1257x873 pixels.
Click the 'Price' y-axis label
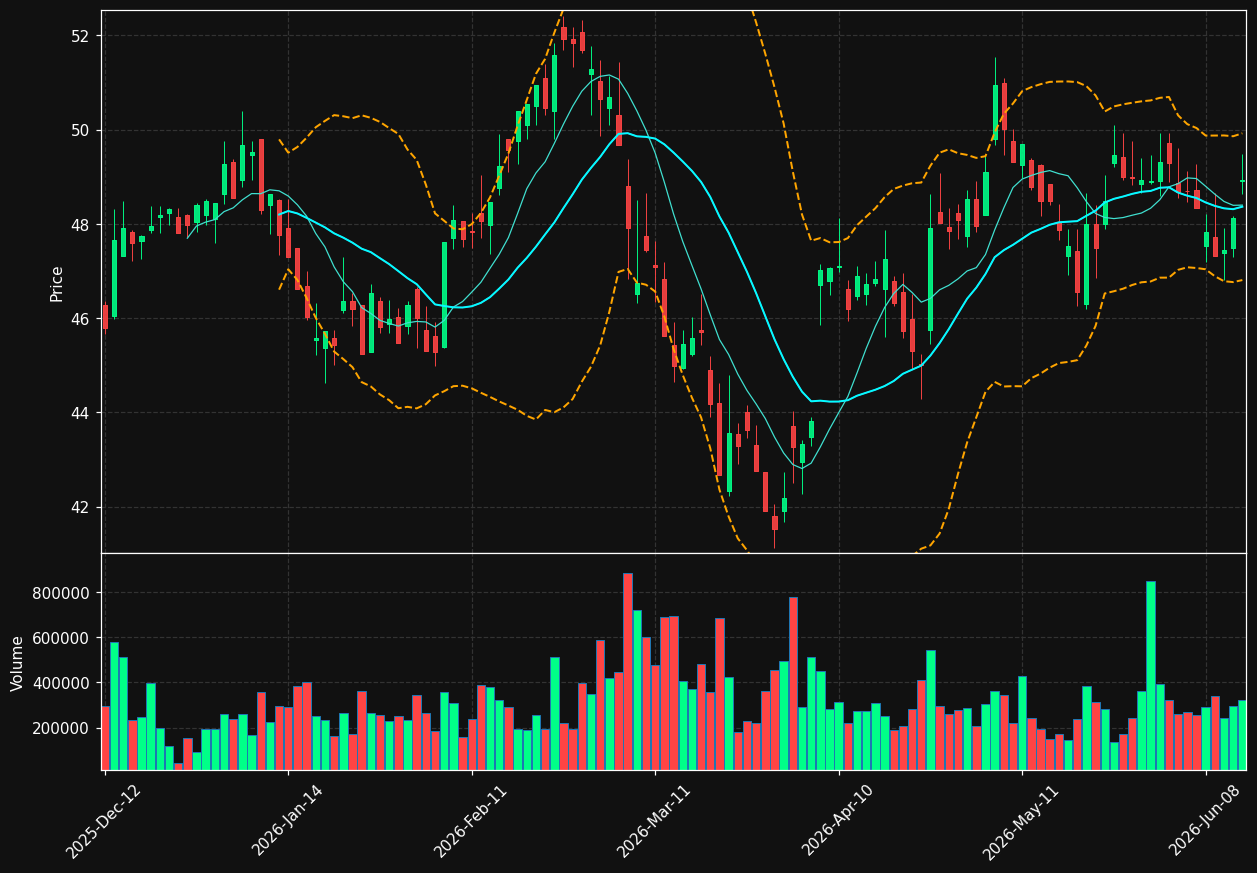[57, 283]
